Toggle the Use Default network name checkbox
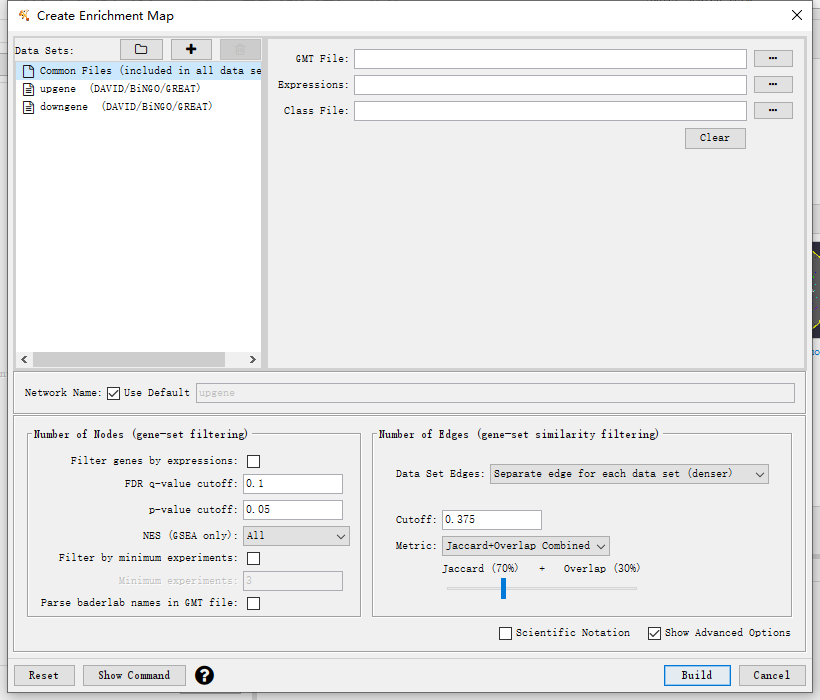This screenshot has height=700, width=820. pyautogui.click(x=114, y=393)
